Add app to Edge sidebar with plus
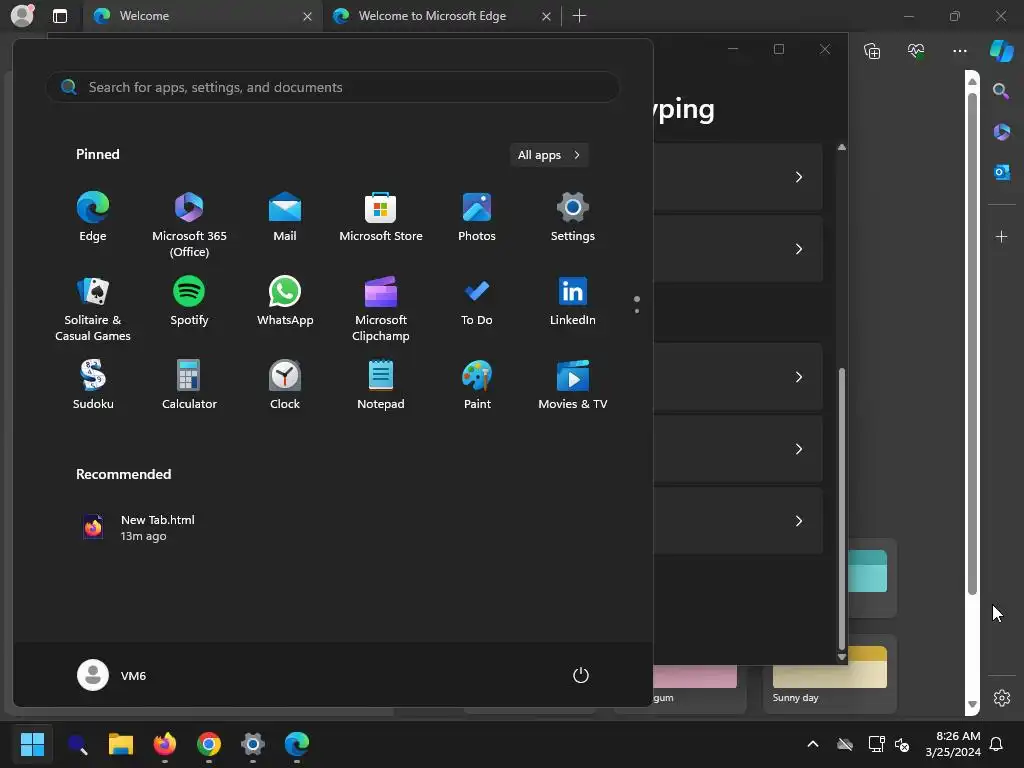1024x768 pixels. [1001, 236]
